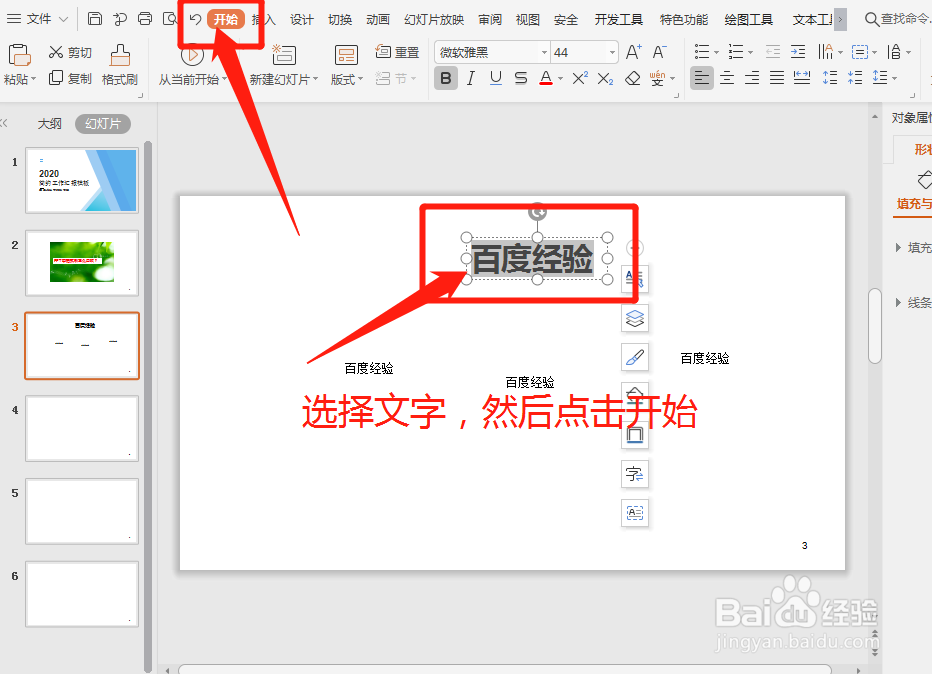The width and height of the screenshot is (932, 674).
Task: Toggle Underline formatting
Action: tap(496, 78)
